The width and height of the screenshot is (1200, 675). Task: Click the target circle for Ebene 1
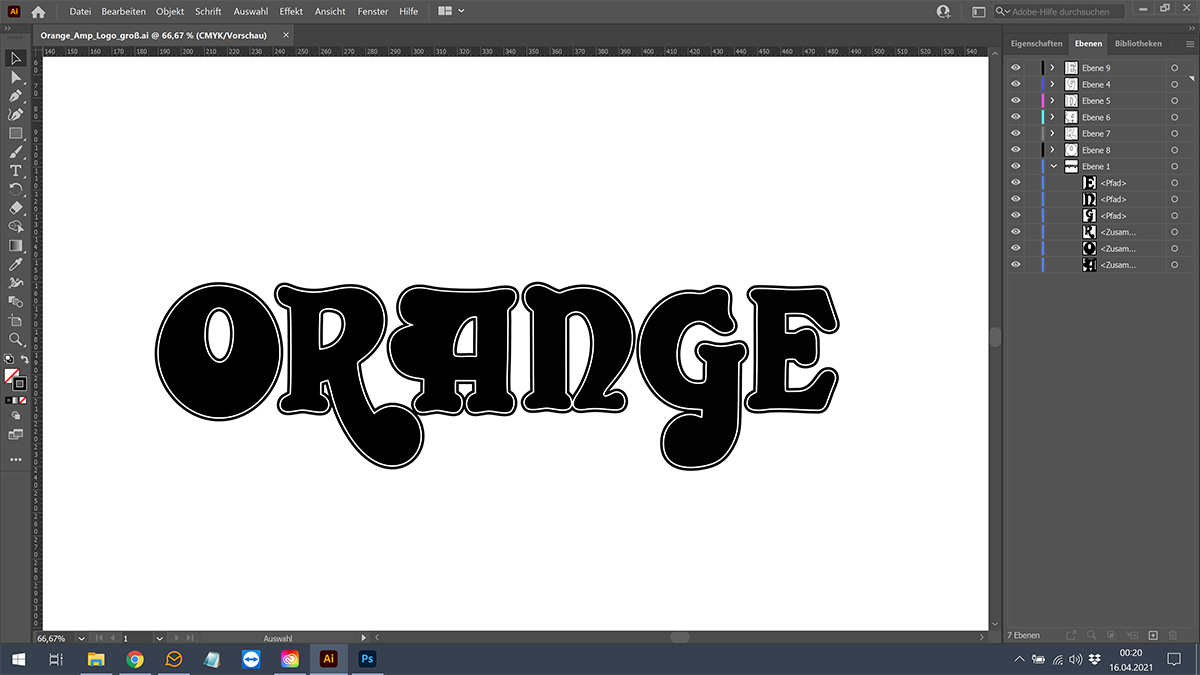tap(1175, 166)
